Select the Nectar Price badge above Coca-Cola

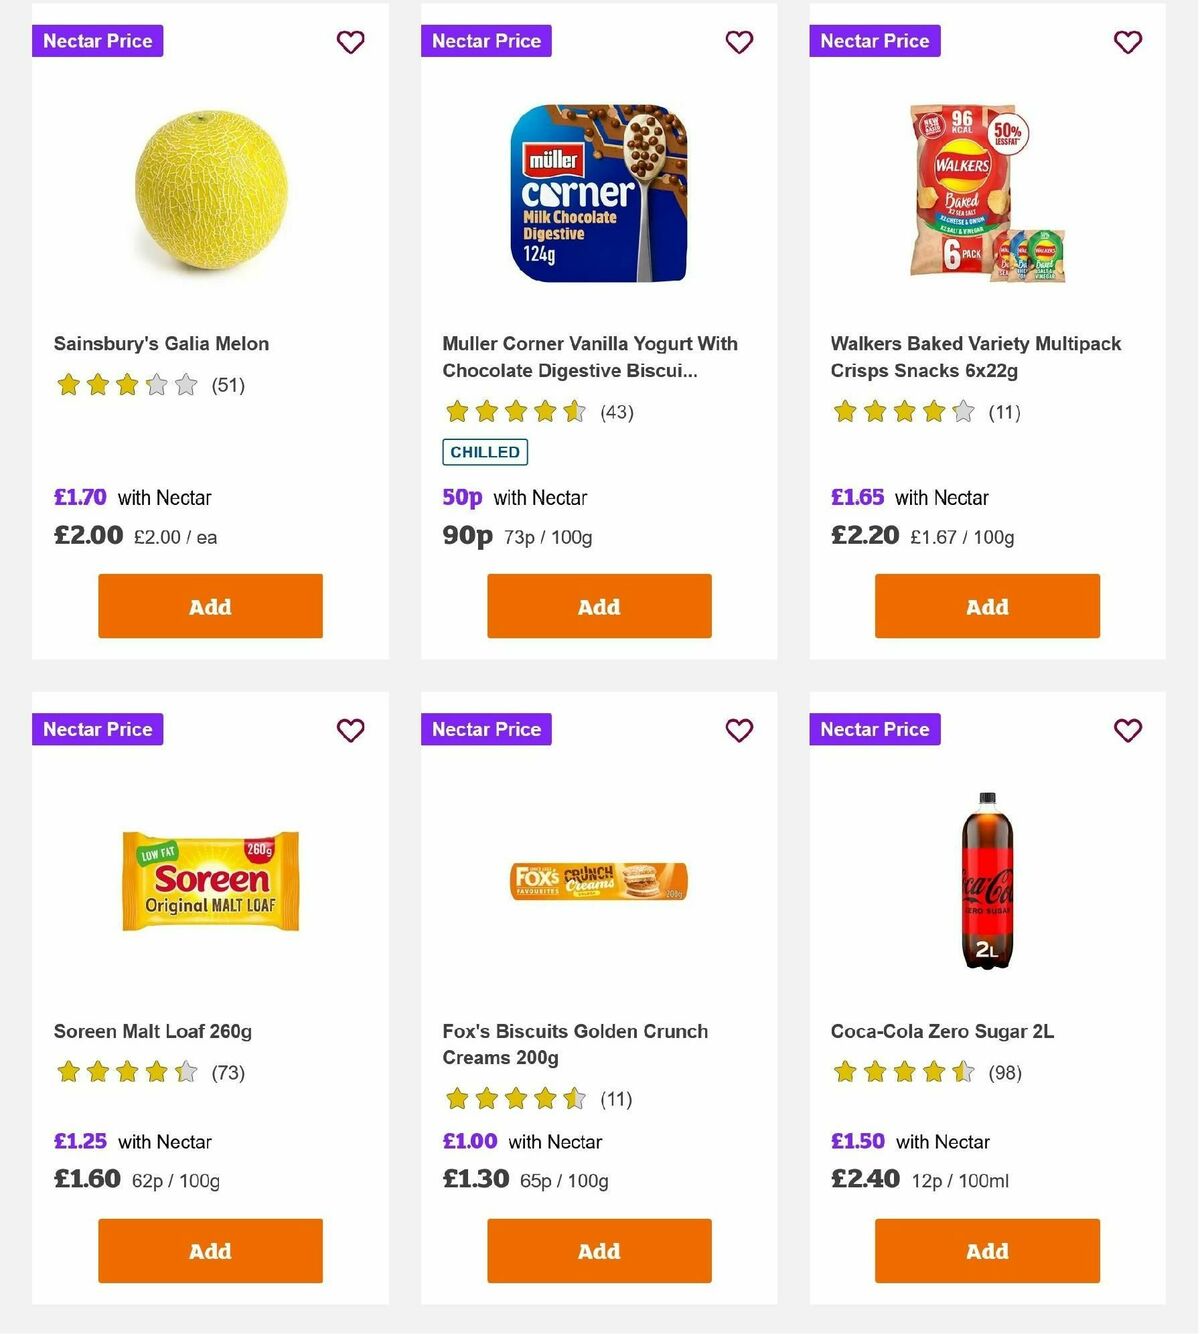pyautogui.click(x=874, y=729)
